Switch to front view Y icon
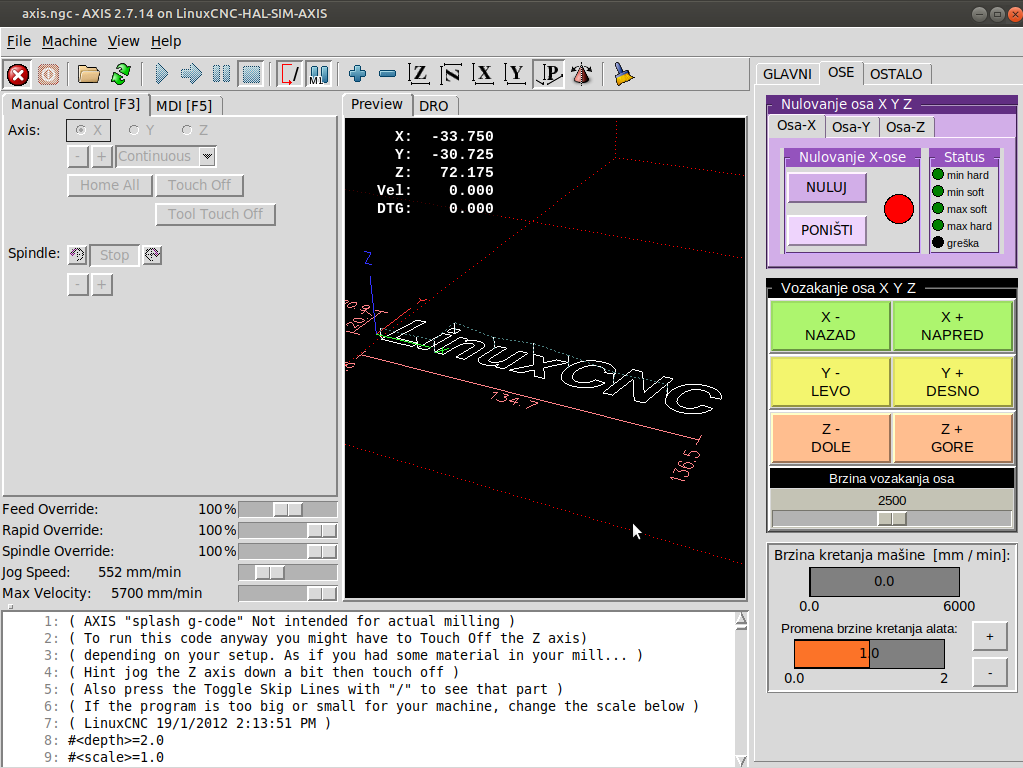The width and height of the screenshot is (1023, 768). tap(515, 74)
